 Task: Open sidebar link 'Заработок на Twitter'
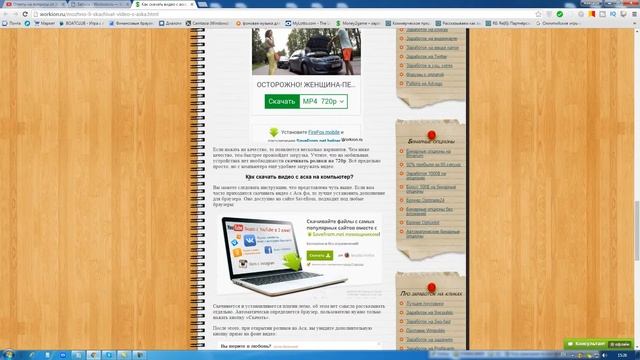tap(427, 56)
